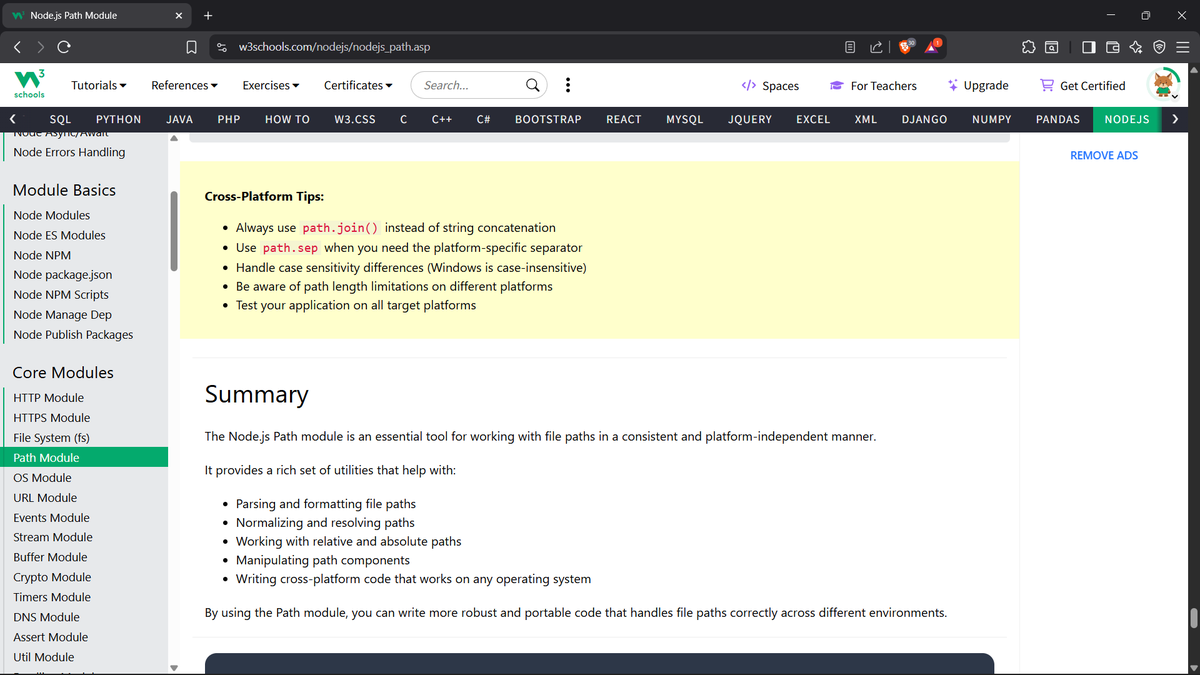Select DJANGO in topic bar
Image resolution: width=1200 pixels, height=675 pixels.
click(924, 119)
